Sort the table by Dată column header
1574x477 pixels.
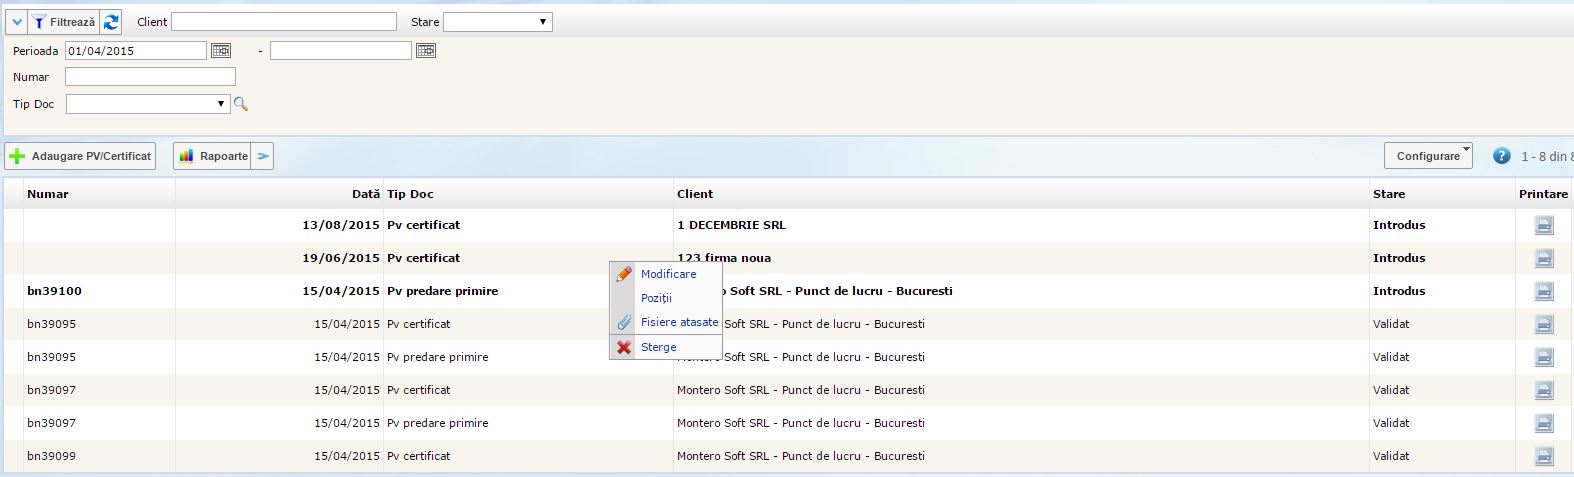[365, 194]
